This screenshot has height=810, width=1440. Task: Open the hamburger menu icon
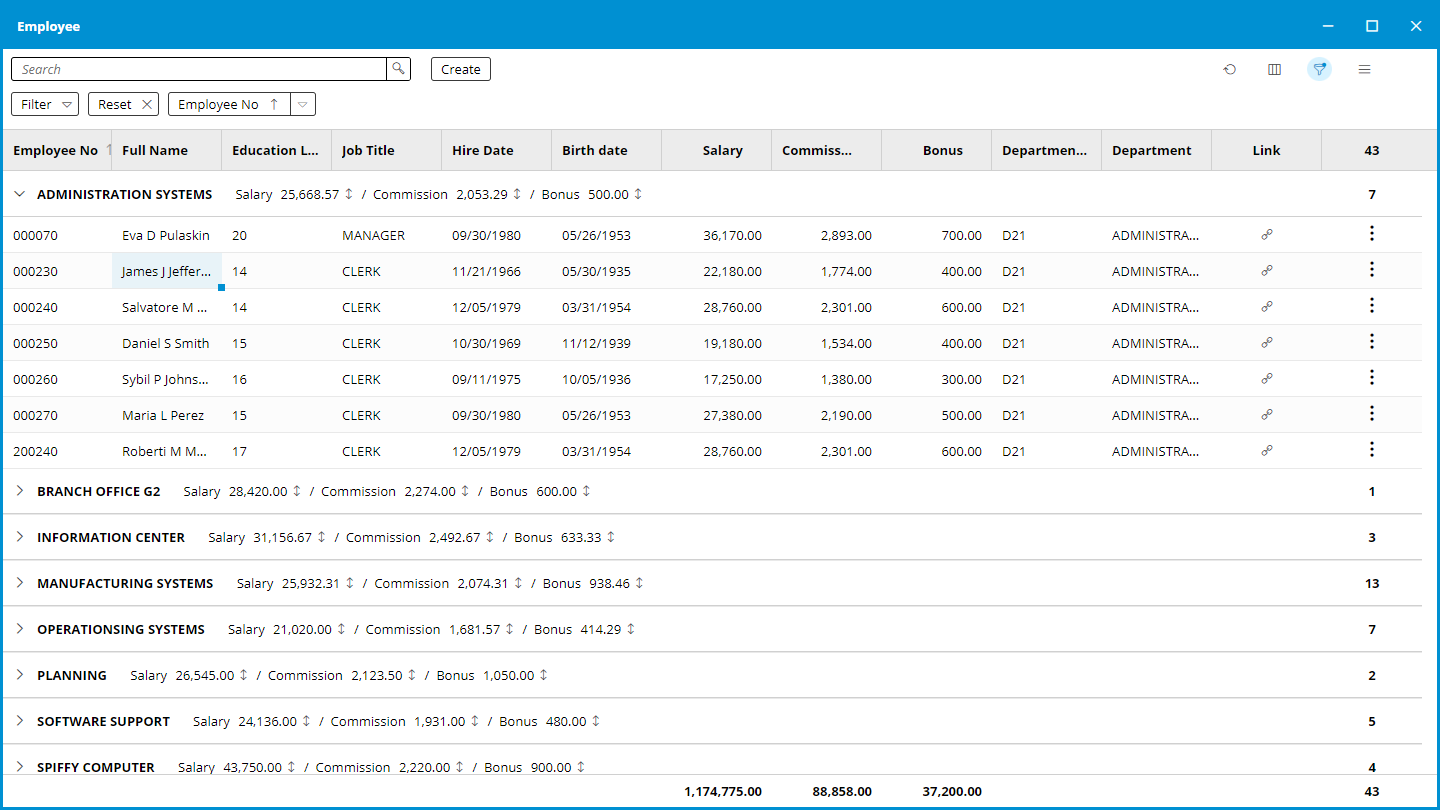(x=1364, y=69)
